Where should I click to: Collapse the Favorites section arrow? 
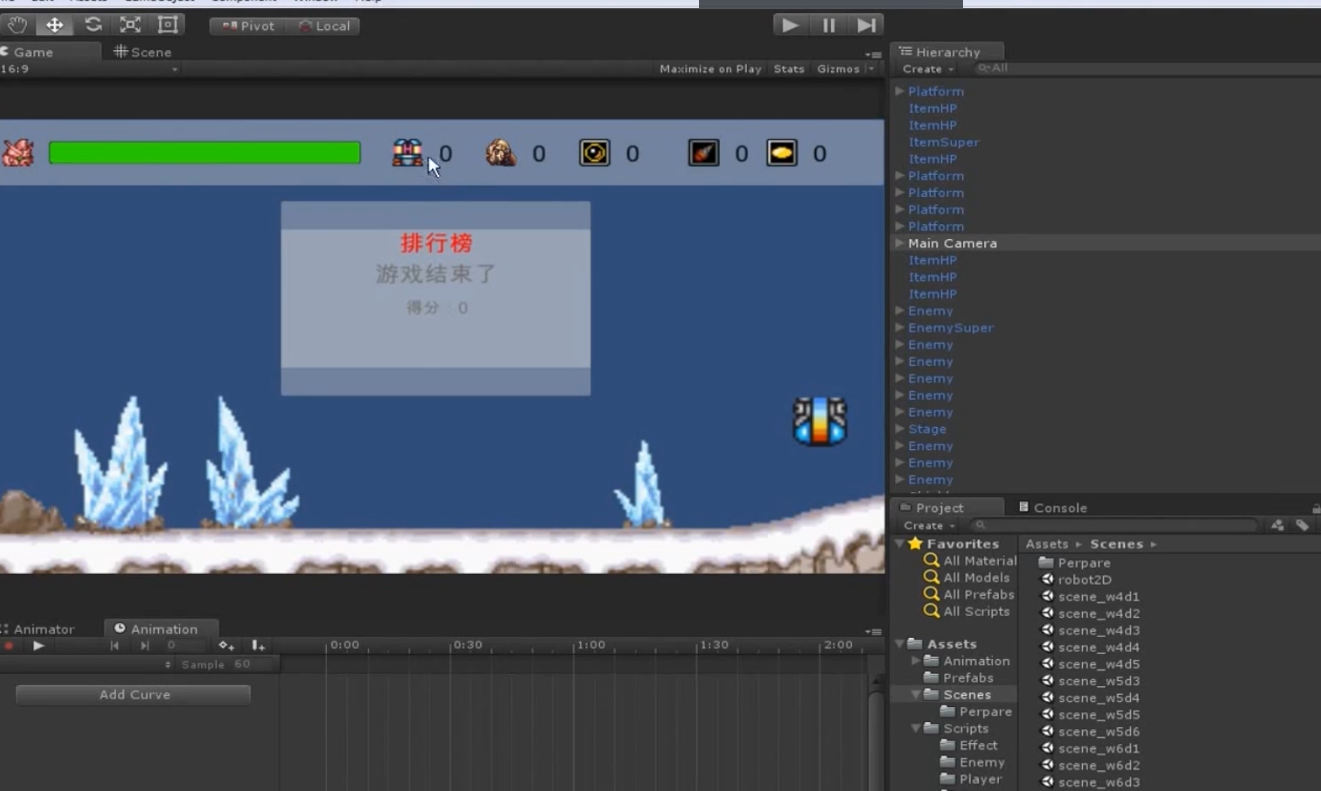click(x=900, y=544)
